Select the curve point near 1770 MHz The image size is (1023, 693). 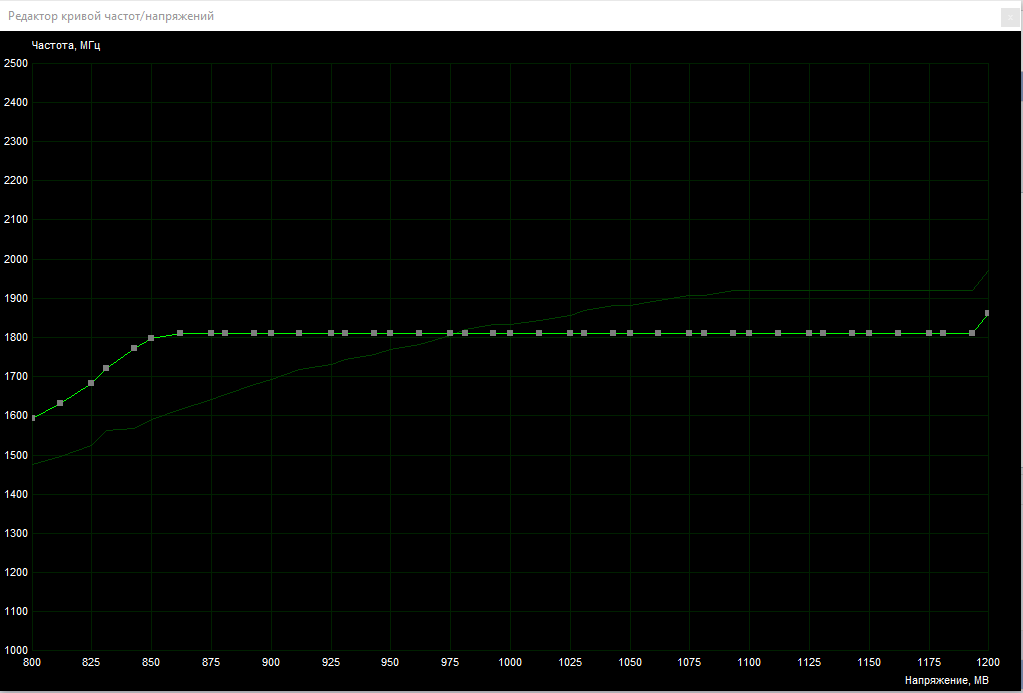[134, 348]
